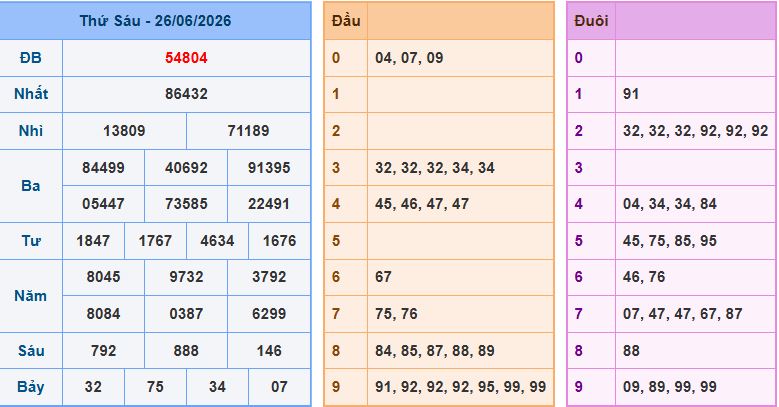Select Đầu row 0 values 04, 07, 09
The width and height of the screenshot is (779, 407).
[409, 58]
